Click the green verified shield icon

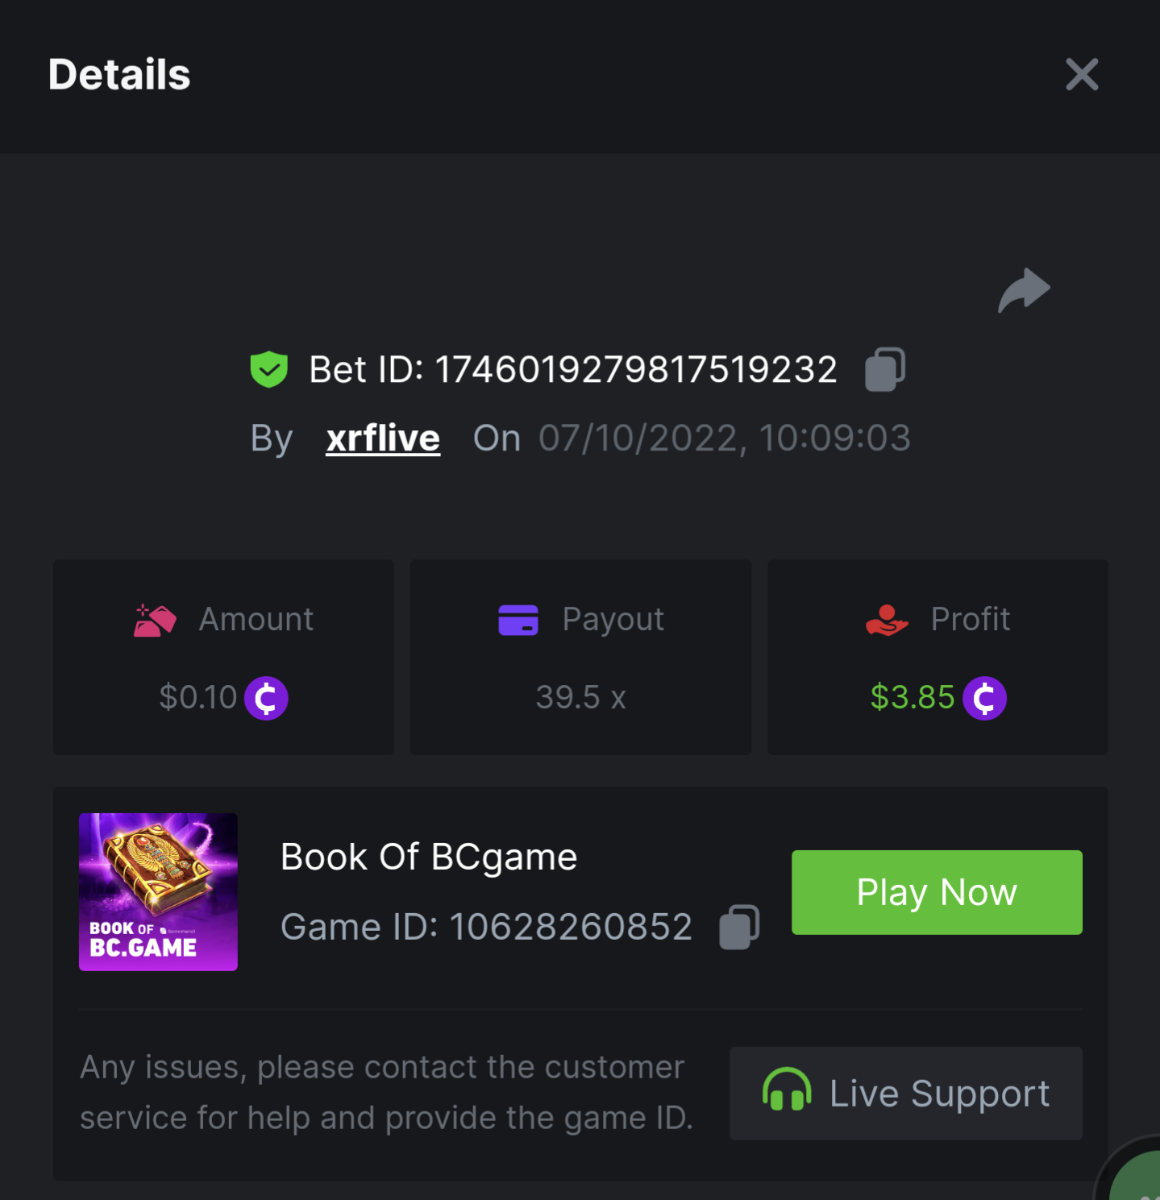269,369
